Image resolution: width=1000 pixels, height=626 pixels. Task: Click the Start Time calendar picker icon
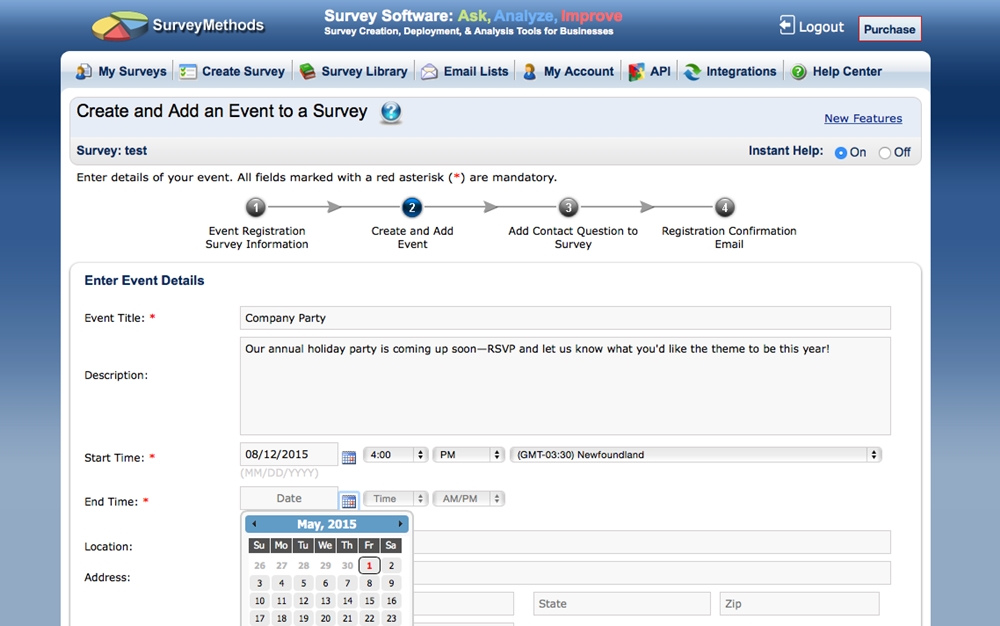(x=349, y=456)
